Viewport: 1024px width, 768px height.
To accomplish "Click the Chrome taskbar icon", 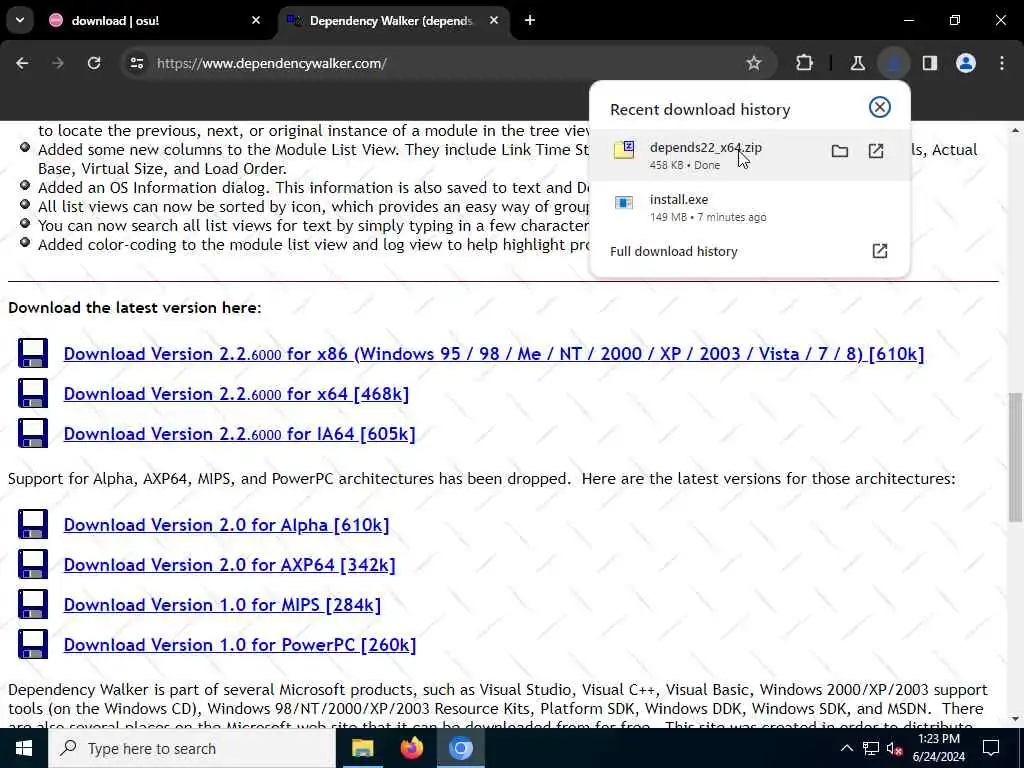I will click(460, 748).
